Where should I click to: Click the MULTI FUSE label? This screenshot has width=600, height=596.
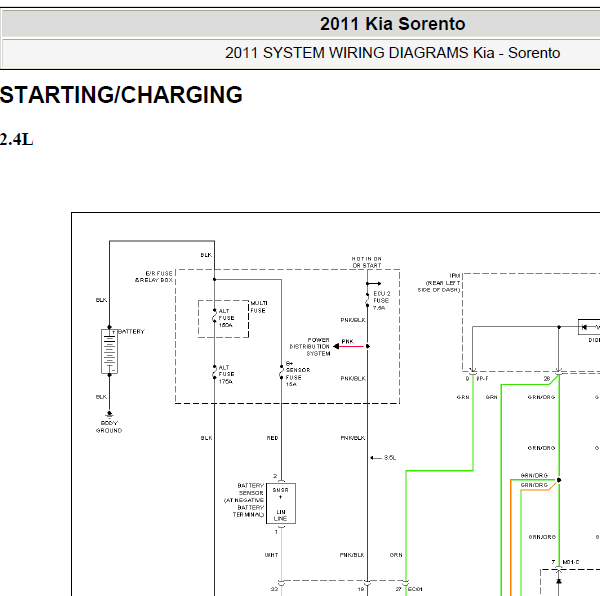[x=259, y=307]
